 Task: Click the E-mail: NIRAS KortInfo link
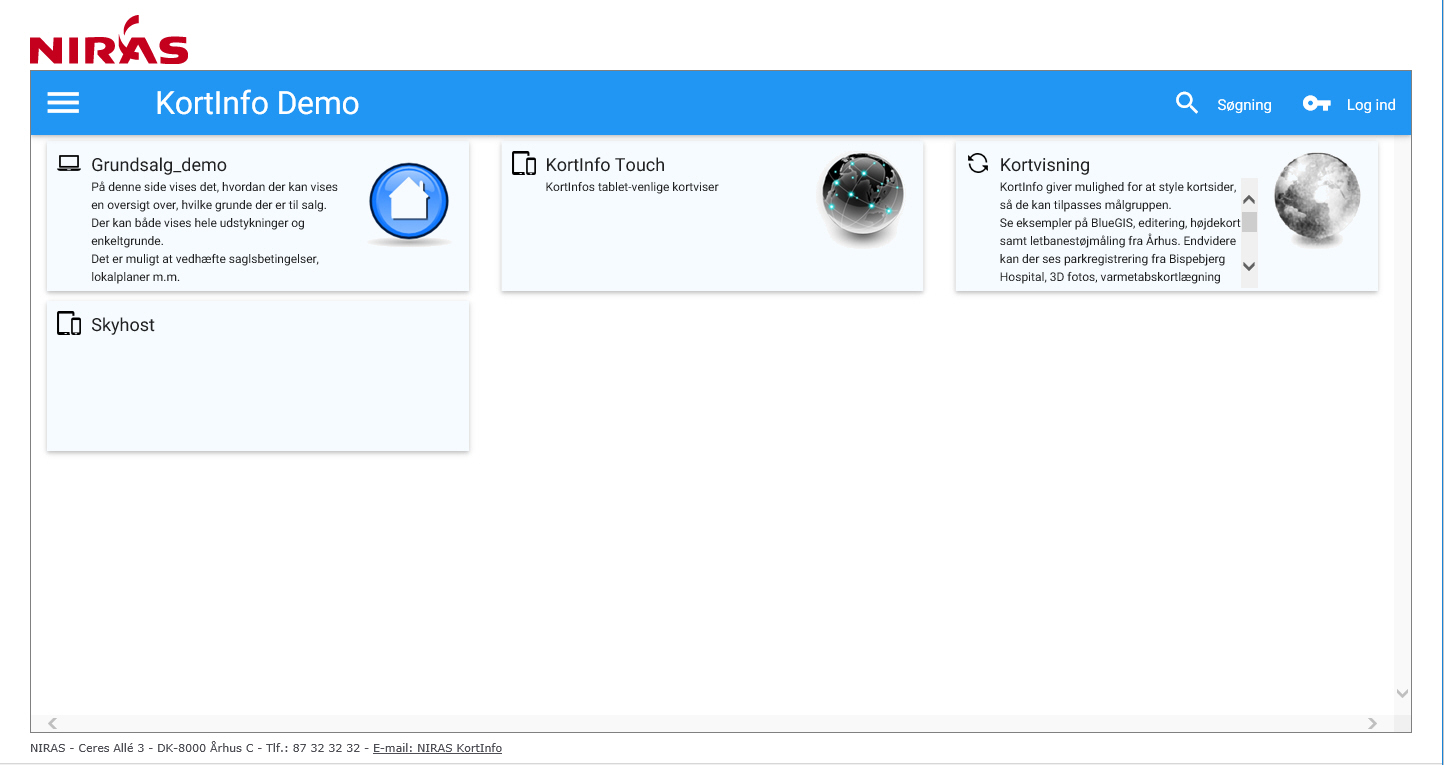438,748
